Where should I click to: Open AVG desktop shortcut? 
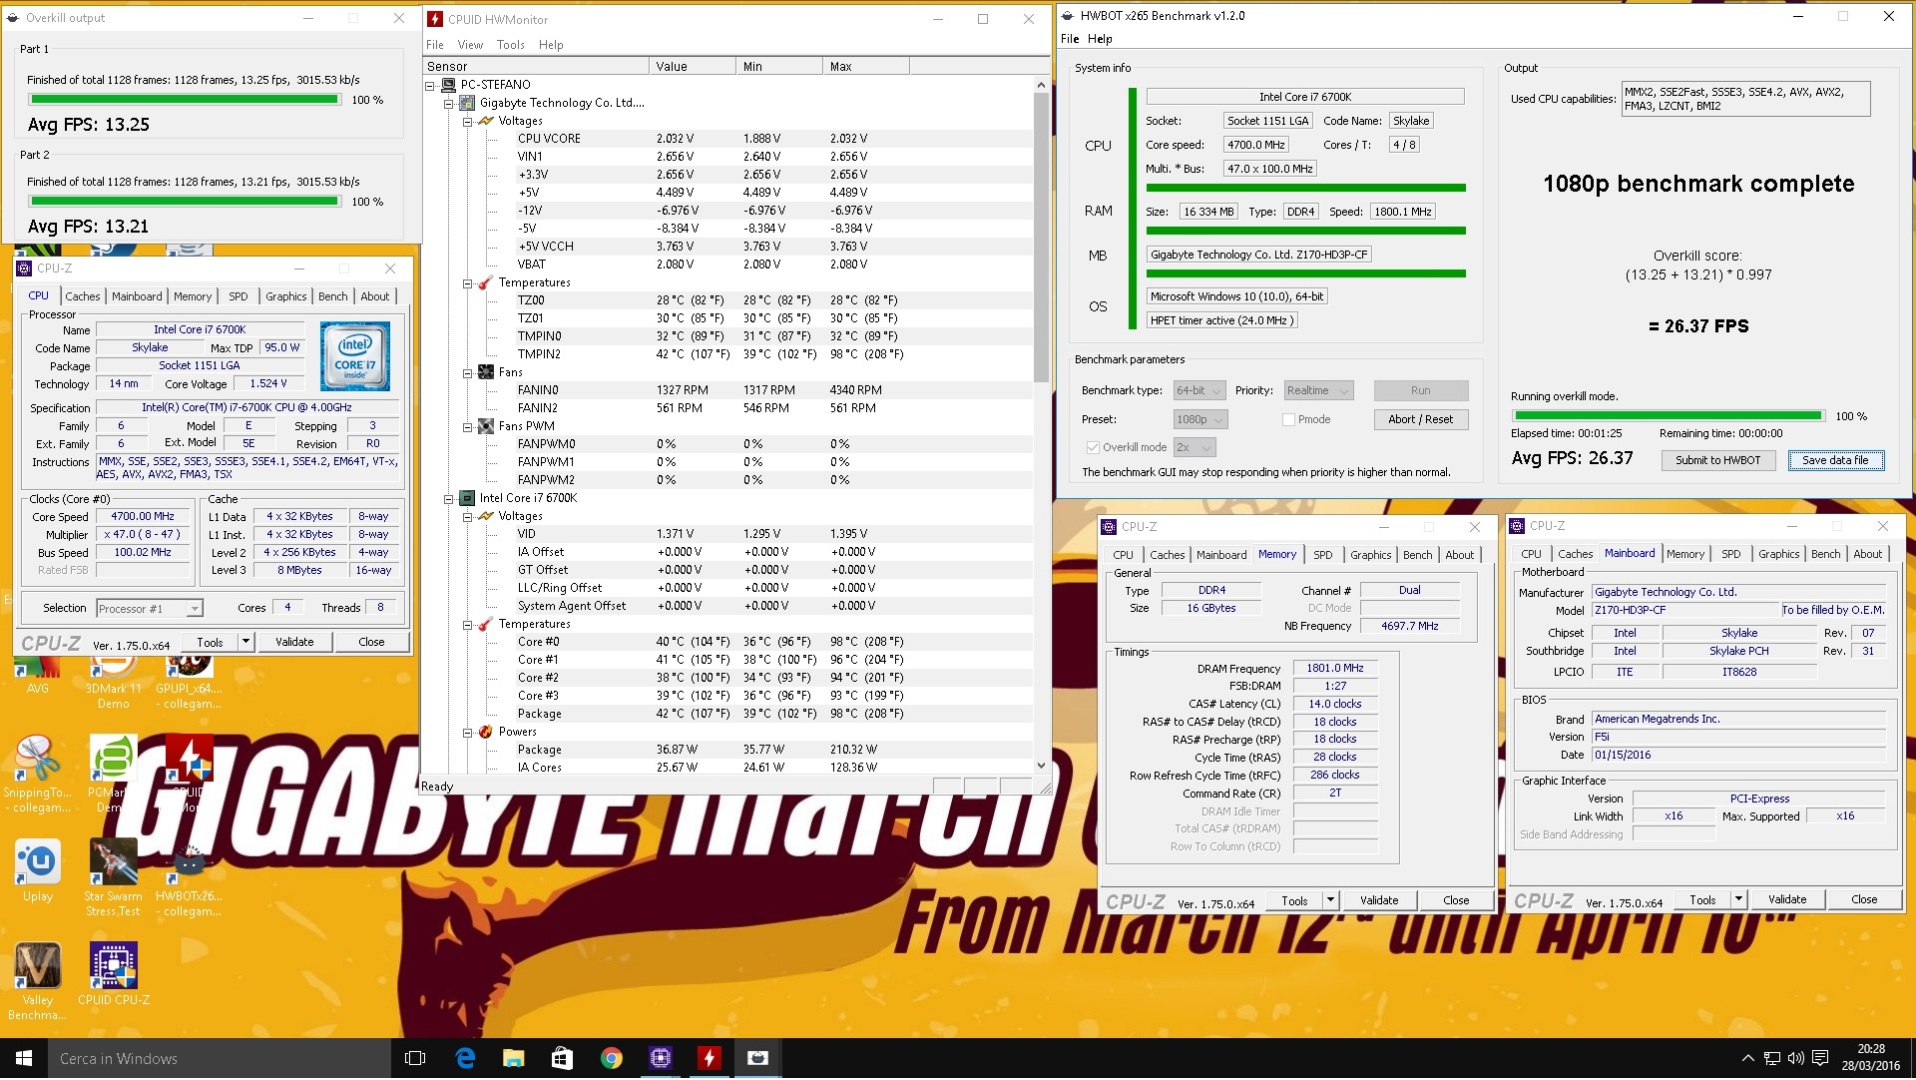pyautogui.click(x=38, y=672)
